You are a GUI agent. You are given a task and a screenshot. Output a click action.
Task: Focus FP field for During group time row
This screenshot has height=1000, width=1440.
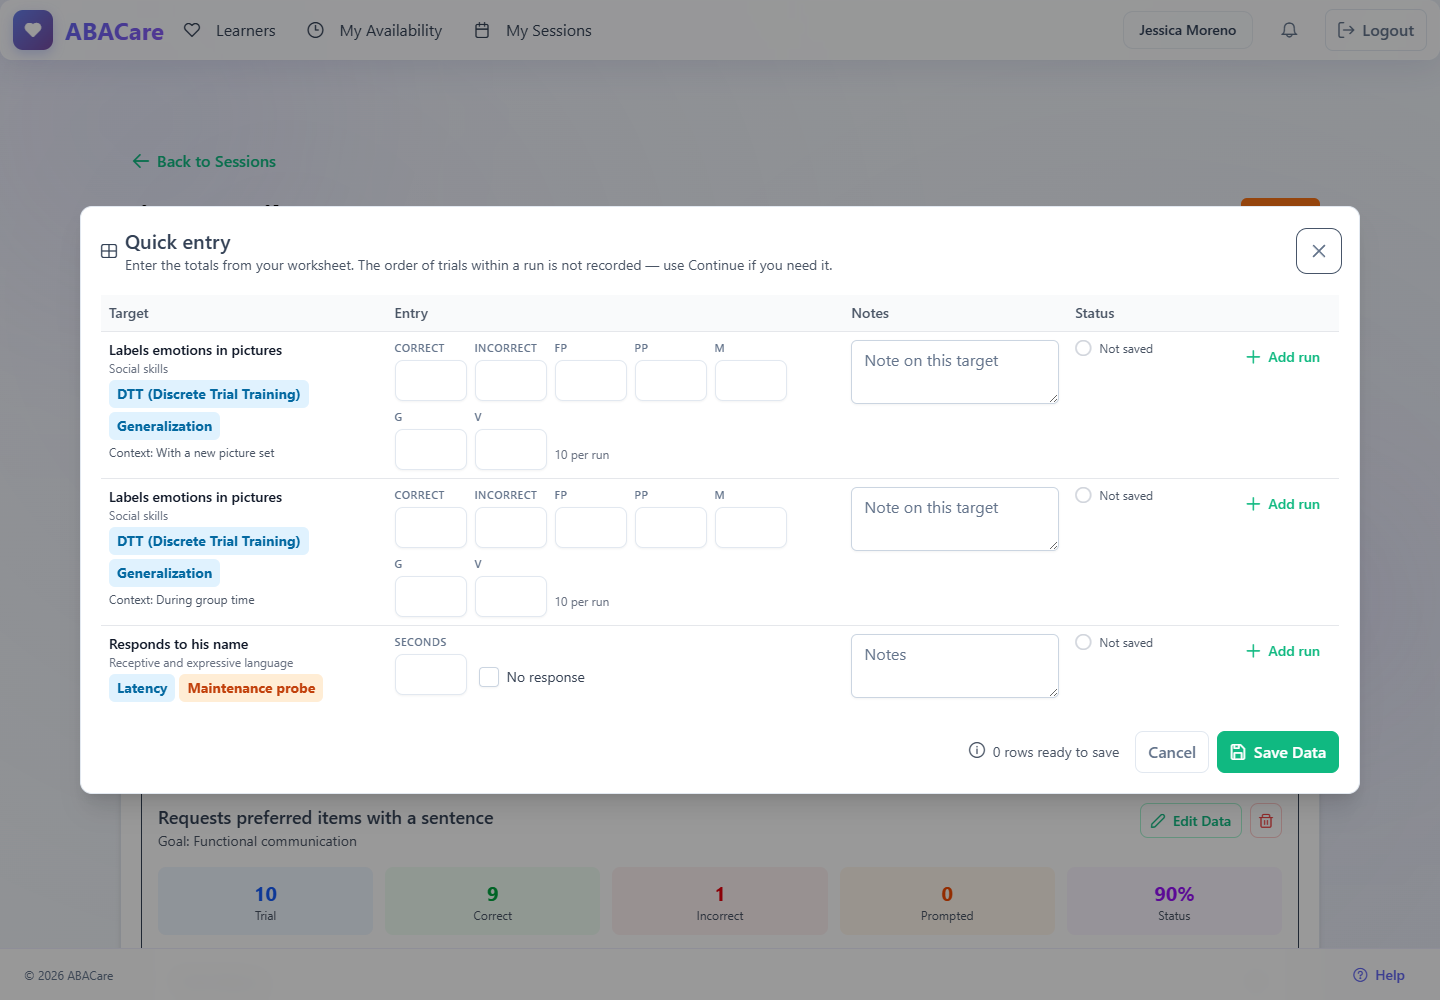(591, 528)
